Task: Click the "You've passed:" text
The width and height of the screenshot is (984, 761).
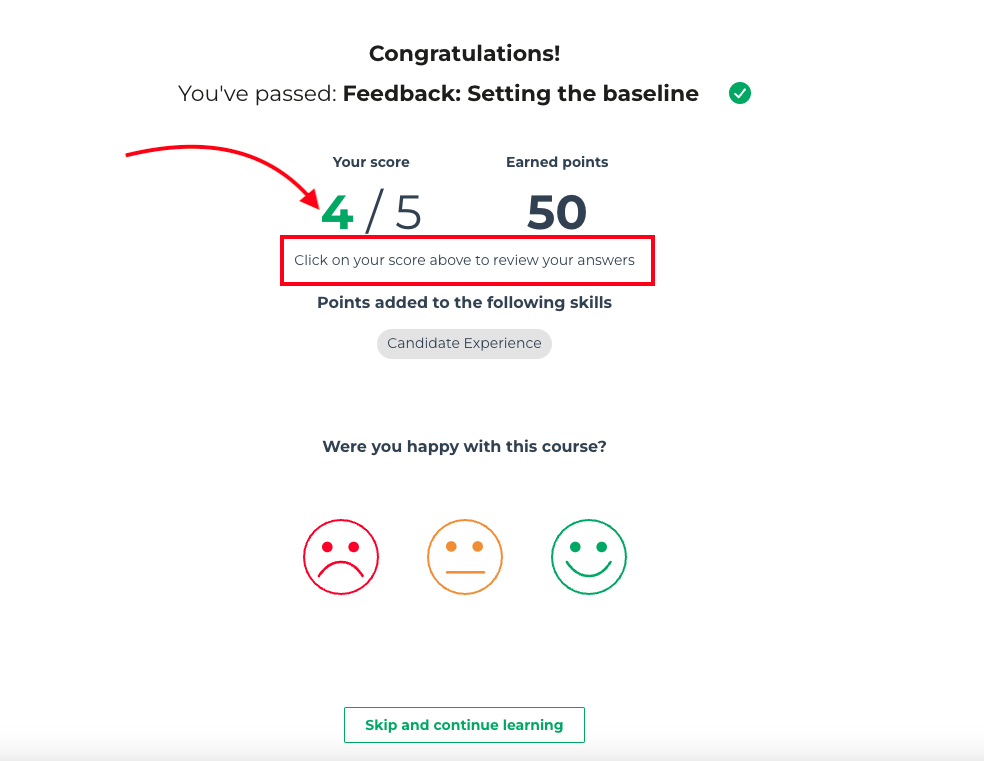Action: (258, 94)
